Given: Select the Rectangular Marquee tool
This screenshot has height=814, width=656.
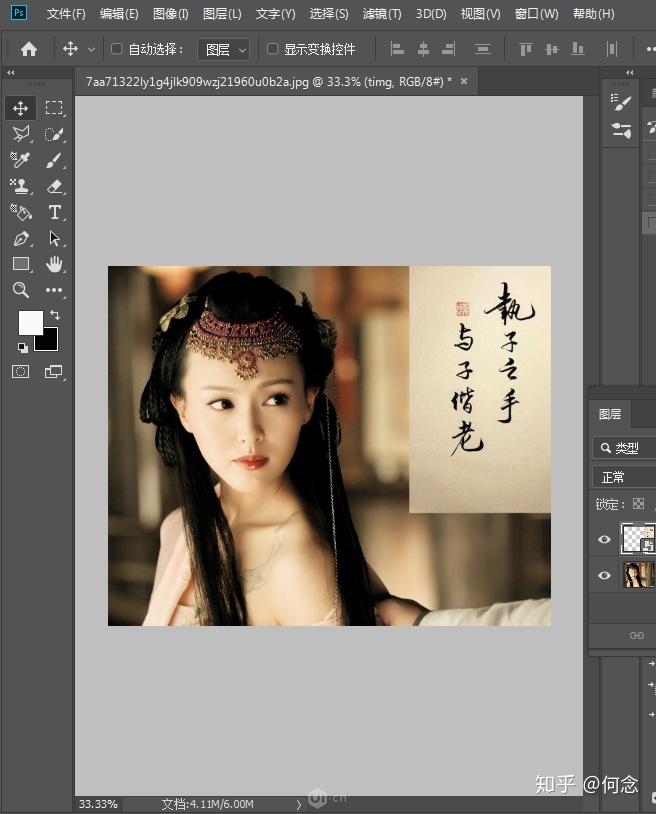Looking at the screenshot, I should (x=54, y=107).
